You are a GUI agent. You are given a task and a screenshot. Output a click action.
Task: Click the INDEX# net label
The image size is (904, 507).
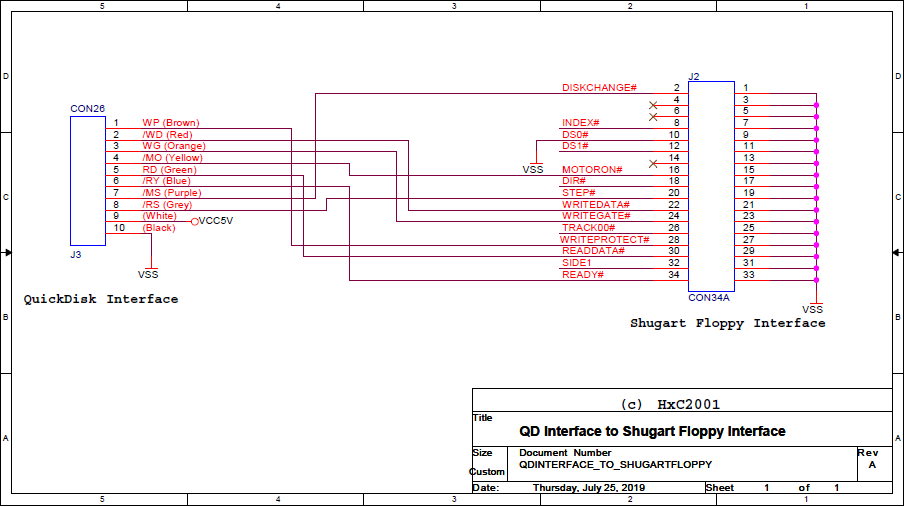click(x=581, y=123)
